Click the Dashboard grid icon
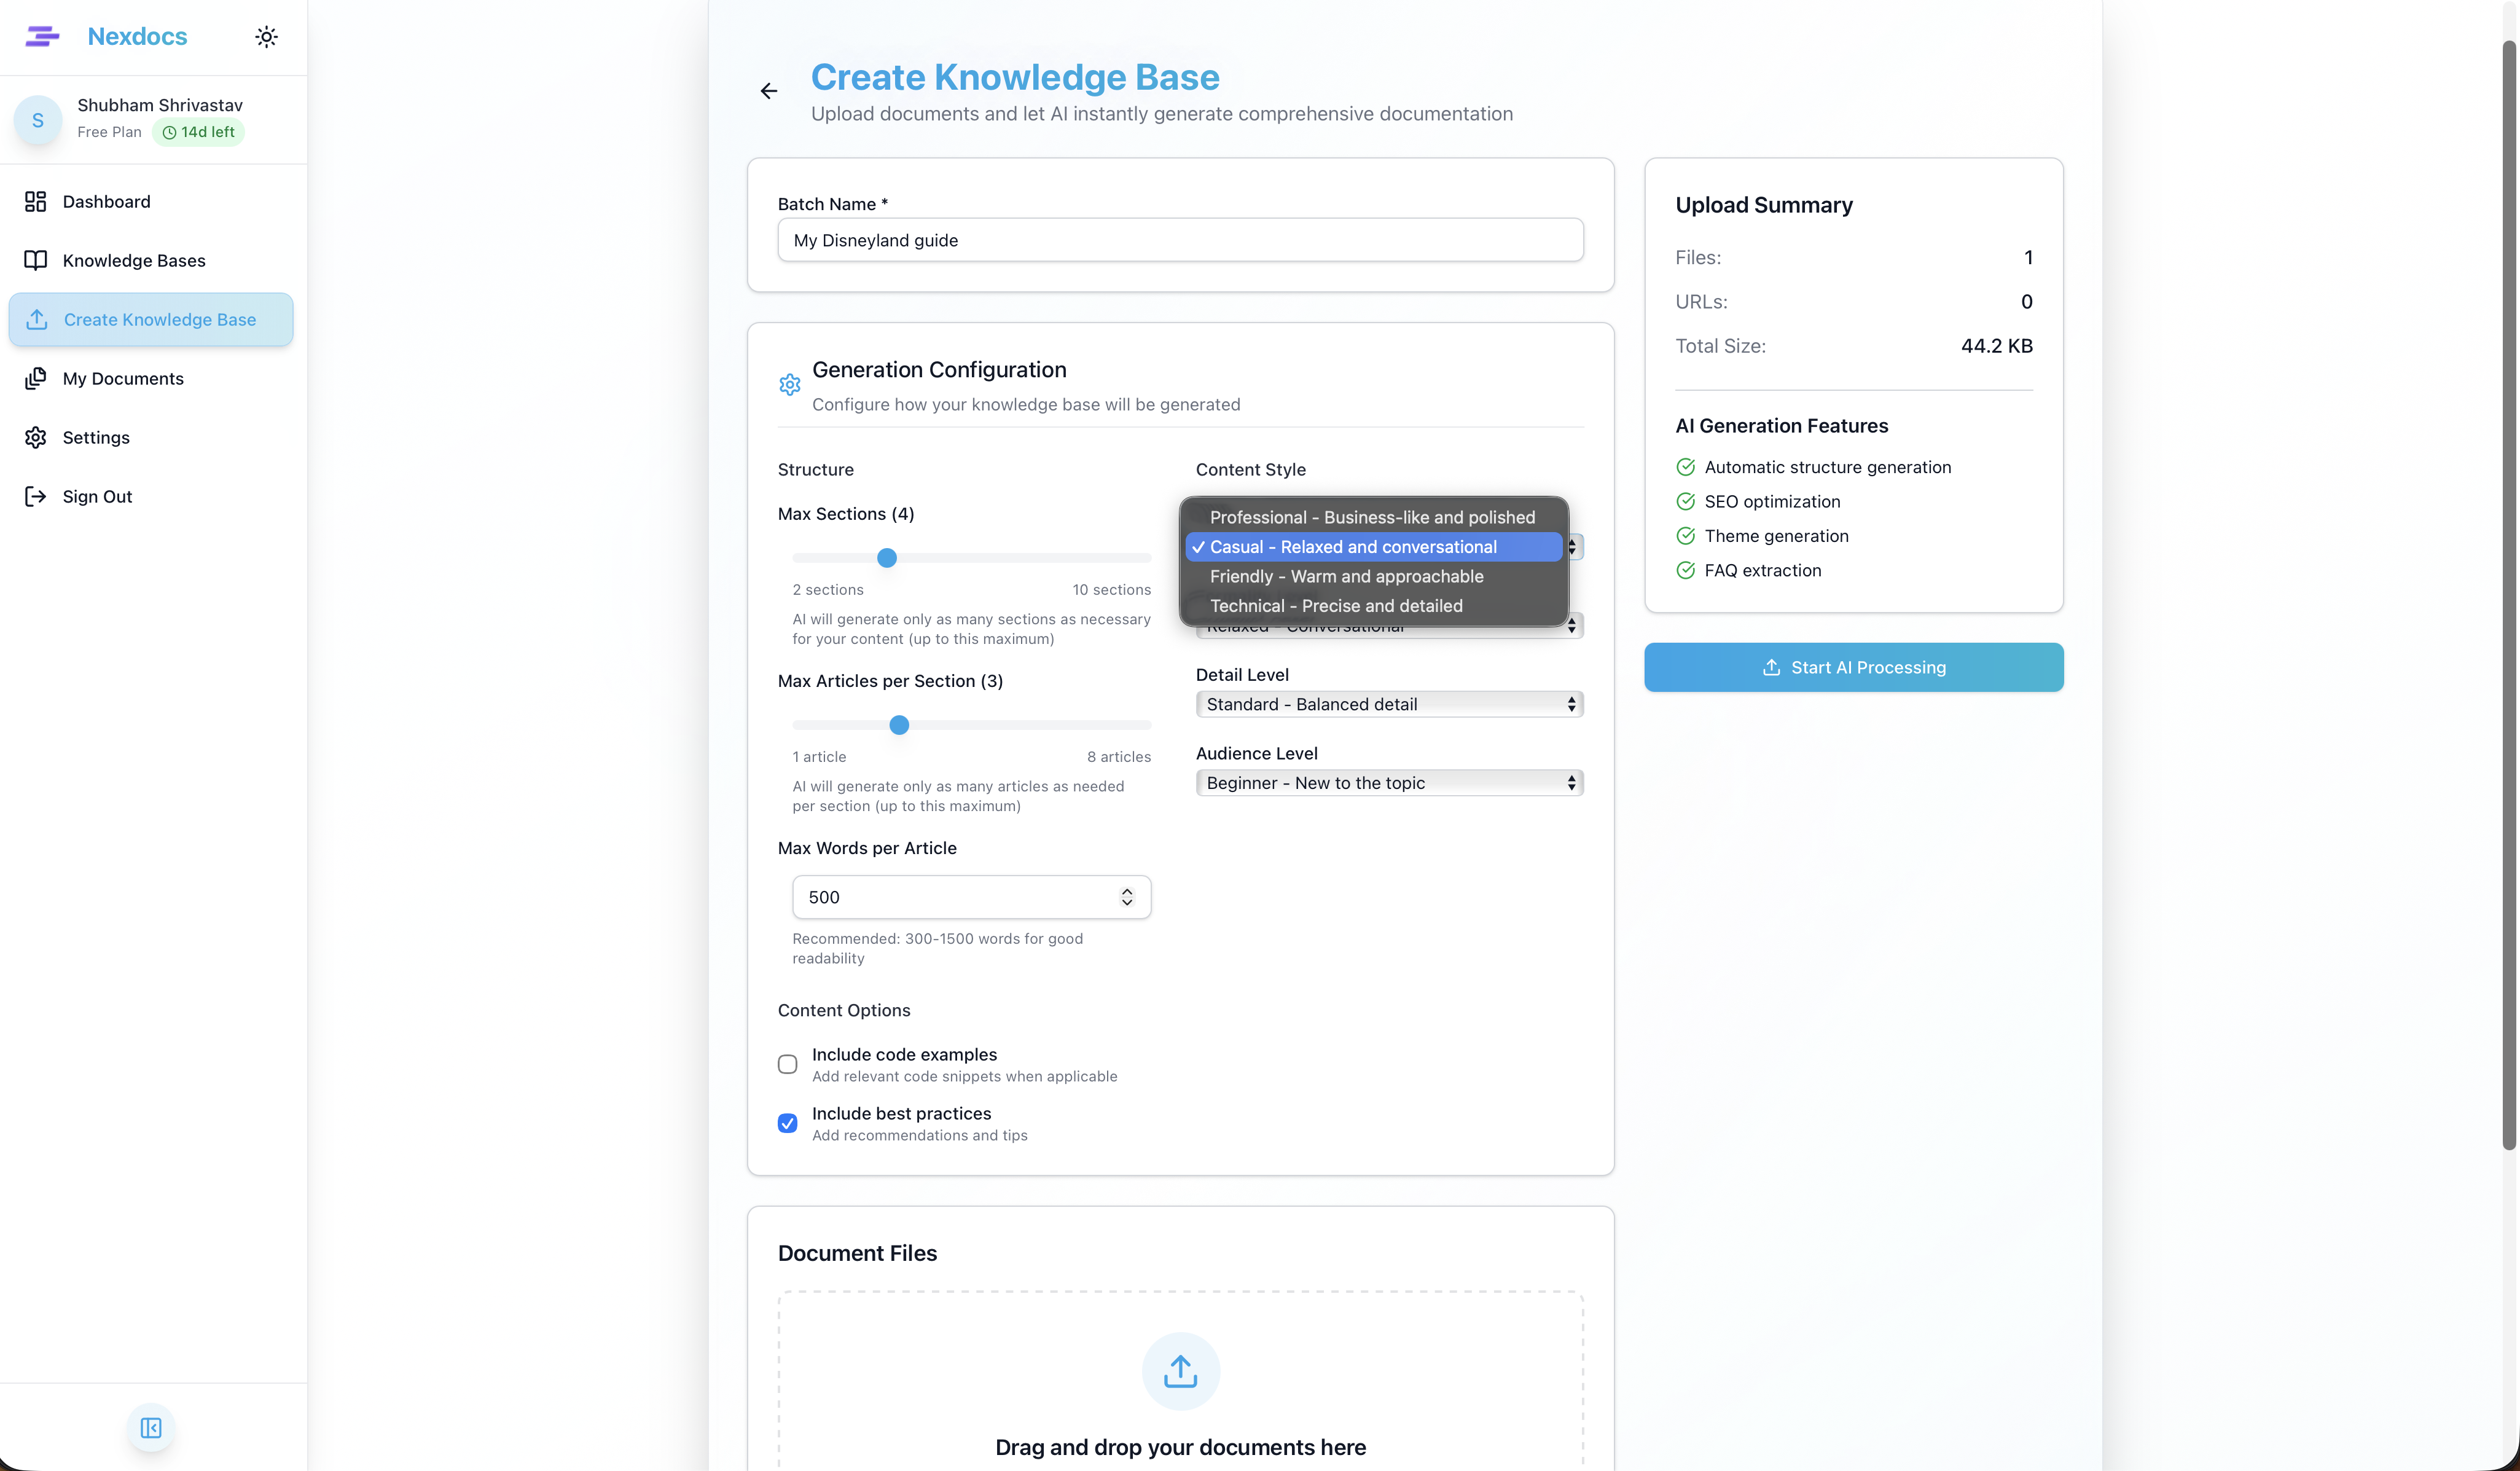This screenshot has width=2520, height=1471. click(36, 201)
